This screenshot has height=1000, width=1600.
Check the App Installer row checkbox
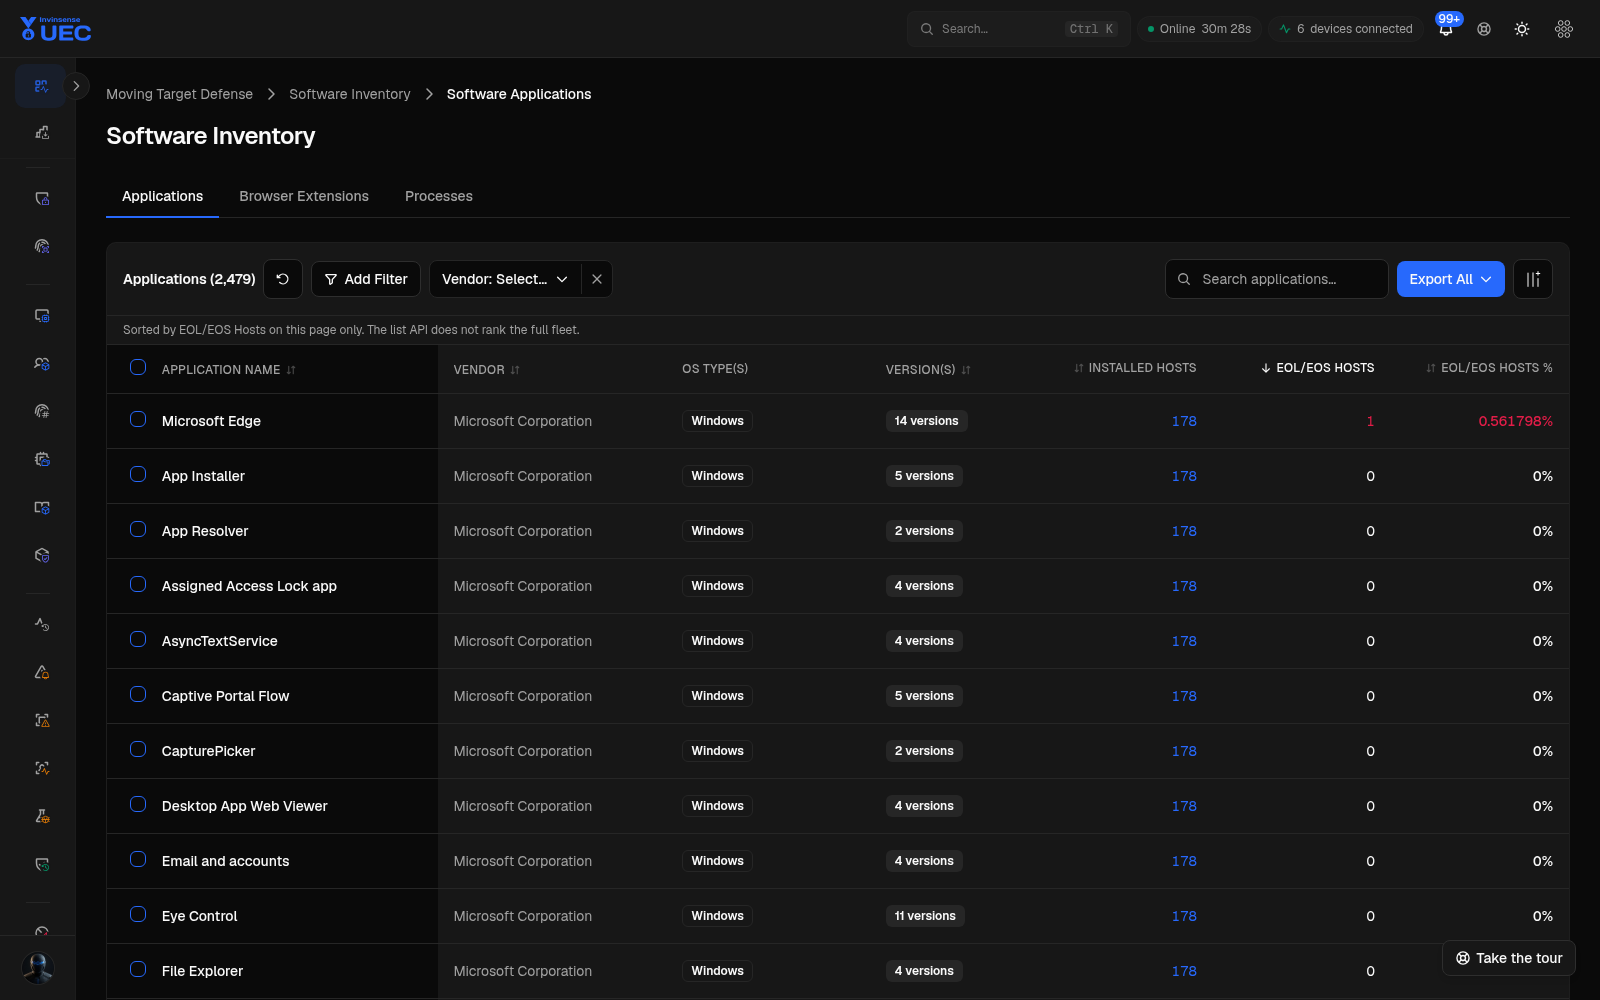138,474
